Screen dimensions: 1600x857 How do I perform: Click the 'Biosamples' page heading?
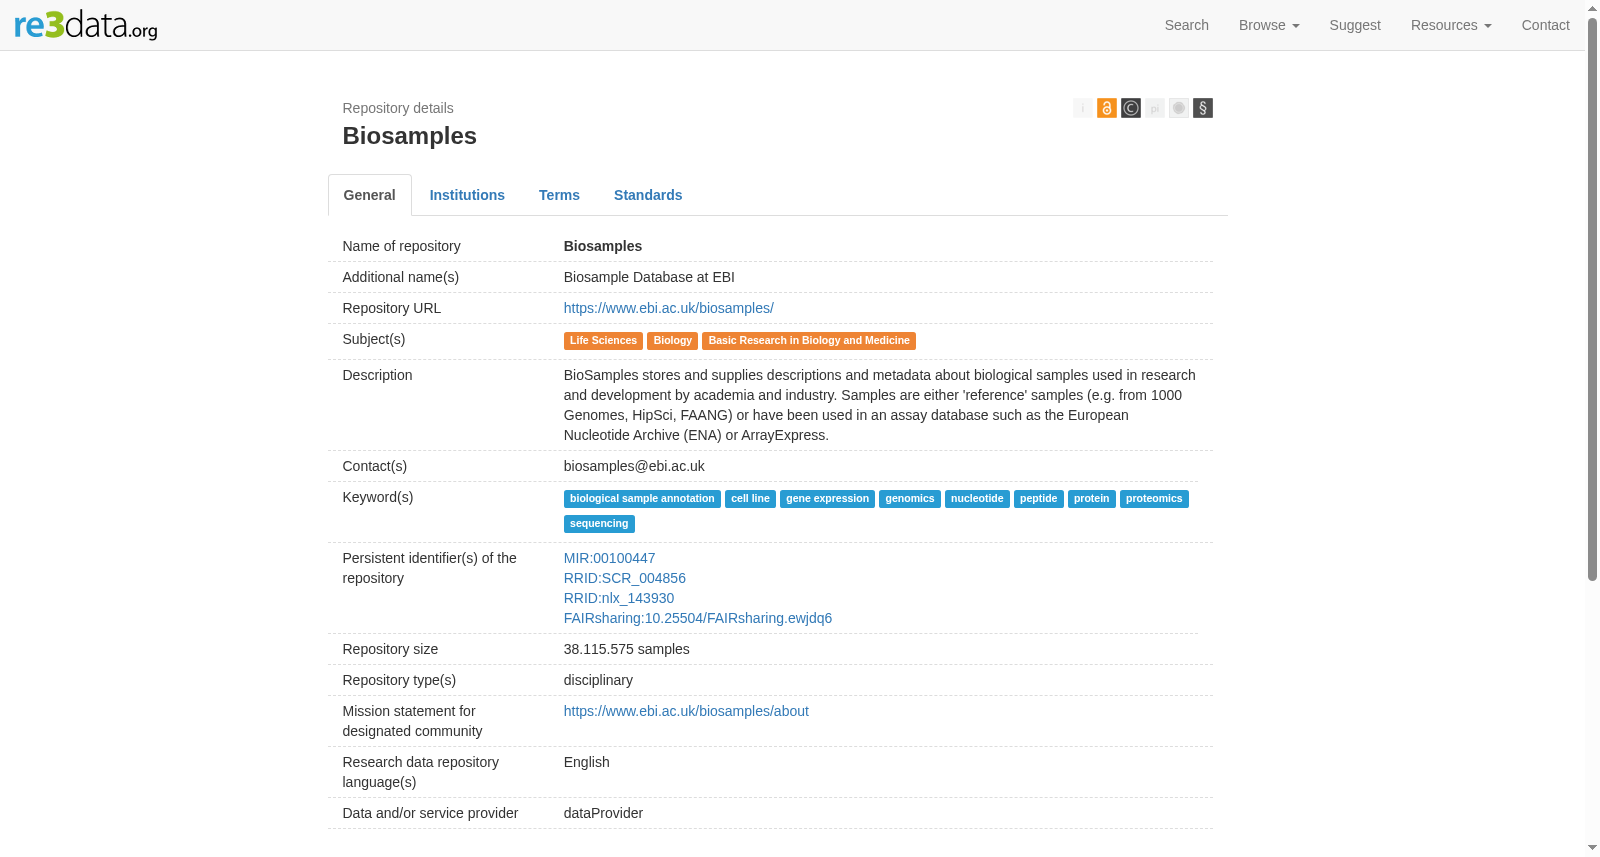(410, 136)
